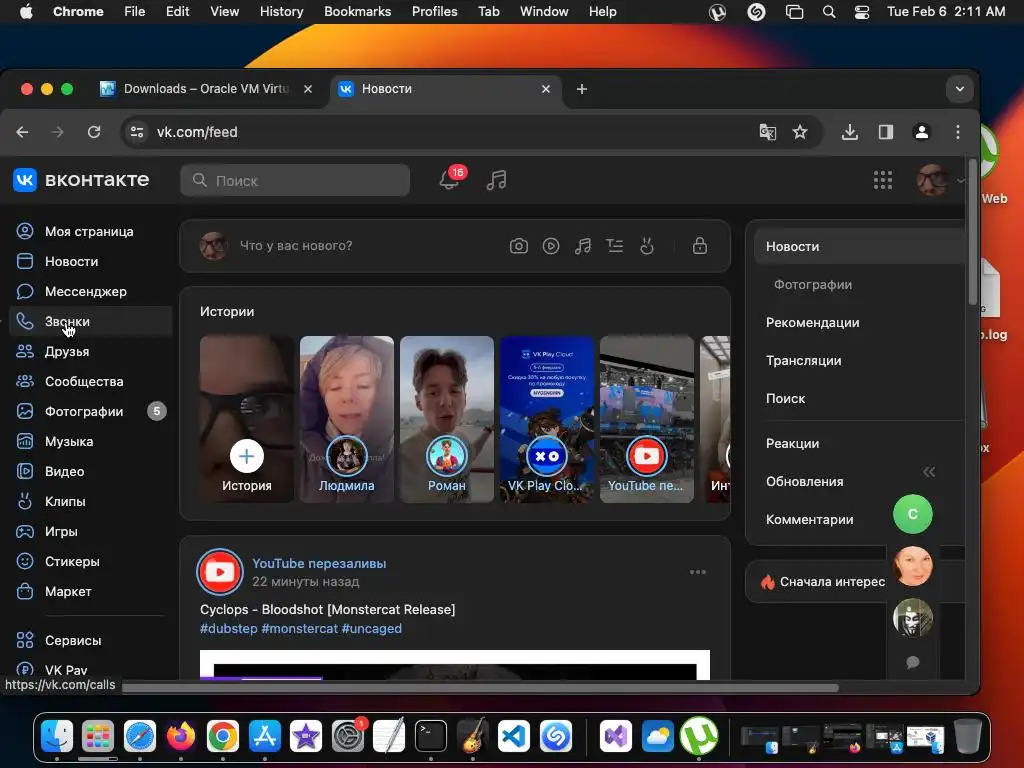Viewport: 1024px width, 768px height.
Task: Click the Маркет bag icon in the sidebar
Action: 25,592
